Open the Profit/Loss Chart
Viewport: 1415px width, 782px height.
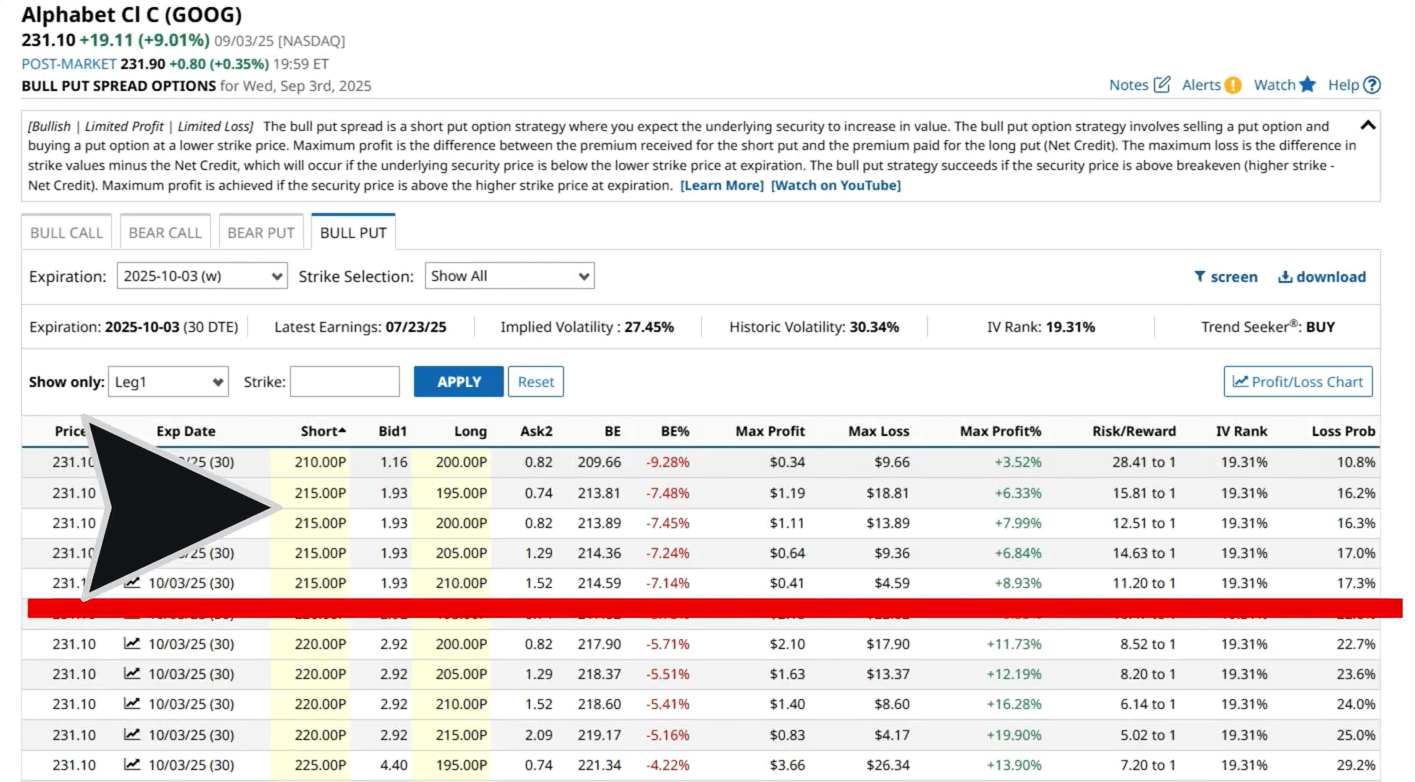point(1297,381)
